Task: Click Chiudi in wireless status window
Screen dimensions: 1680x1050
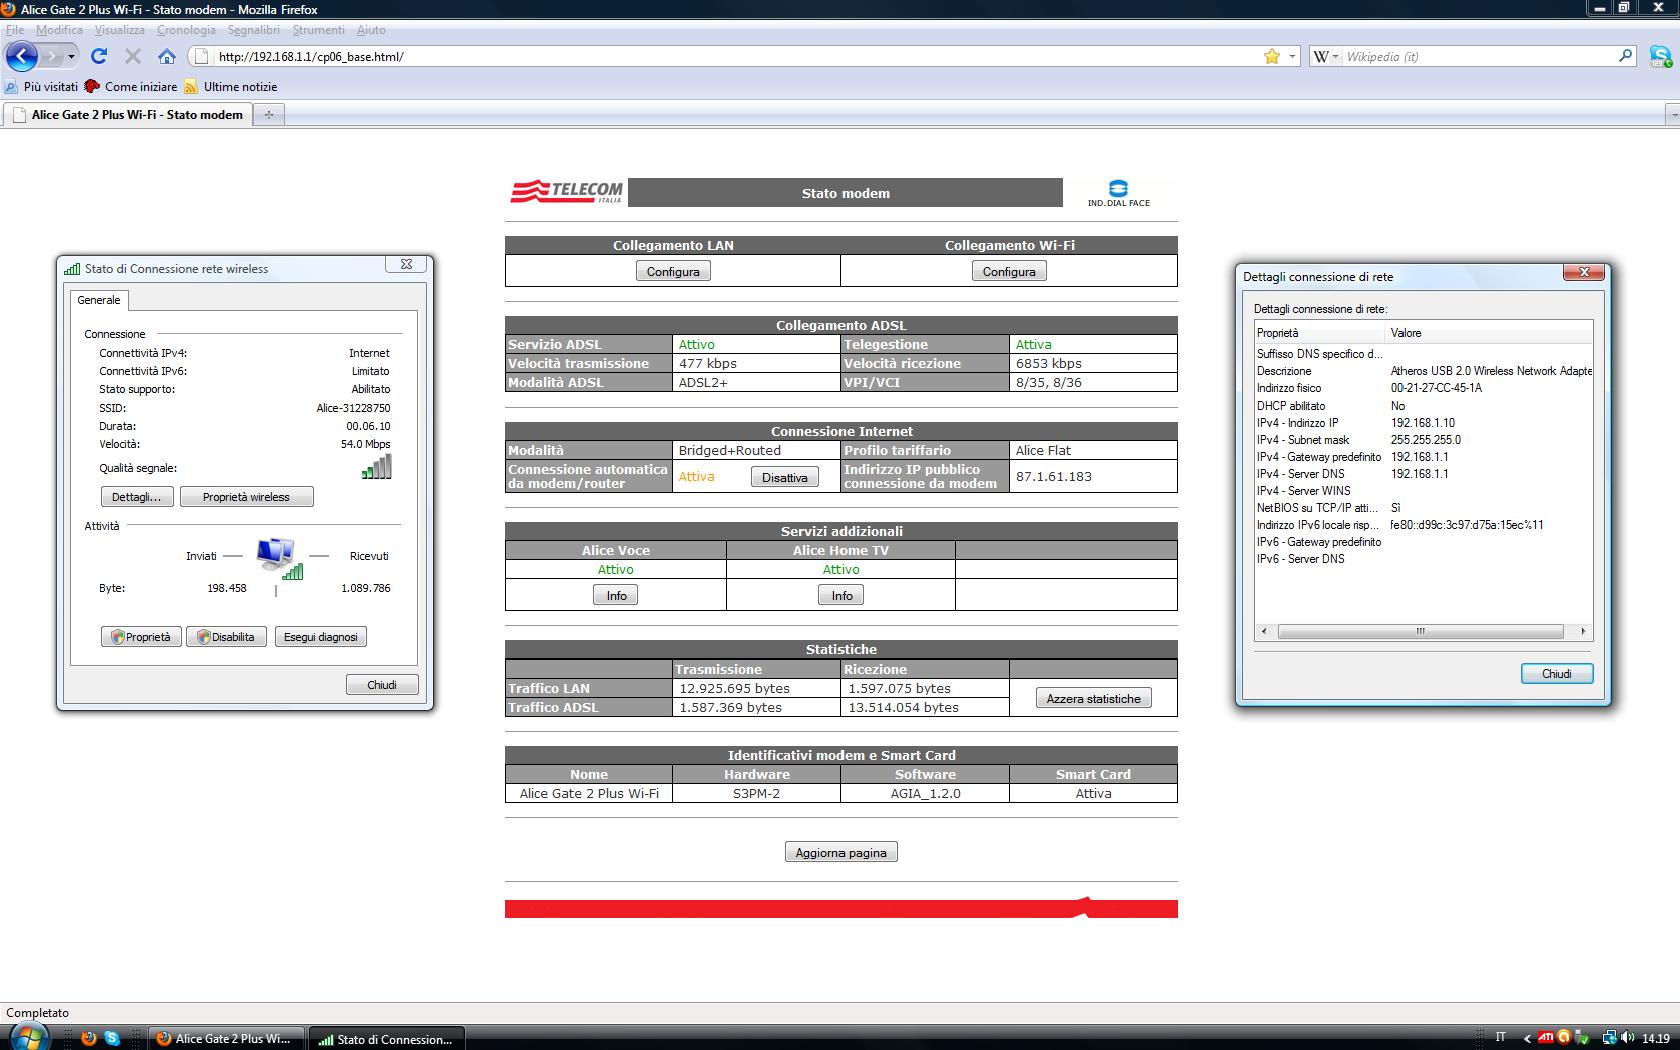Action: [x=382, y=685]
